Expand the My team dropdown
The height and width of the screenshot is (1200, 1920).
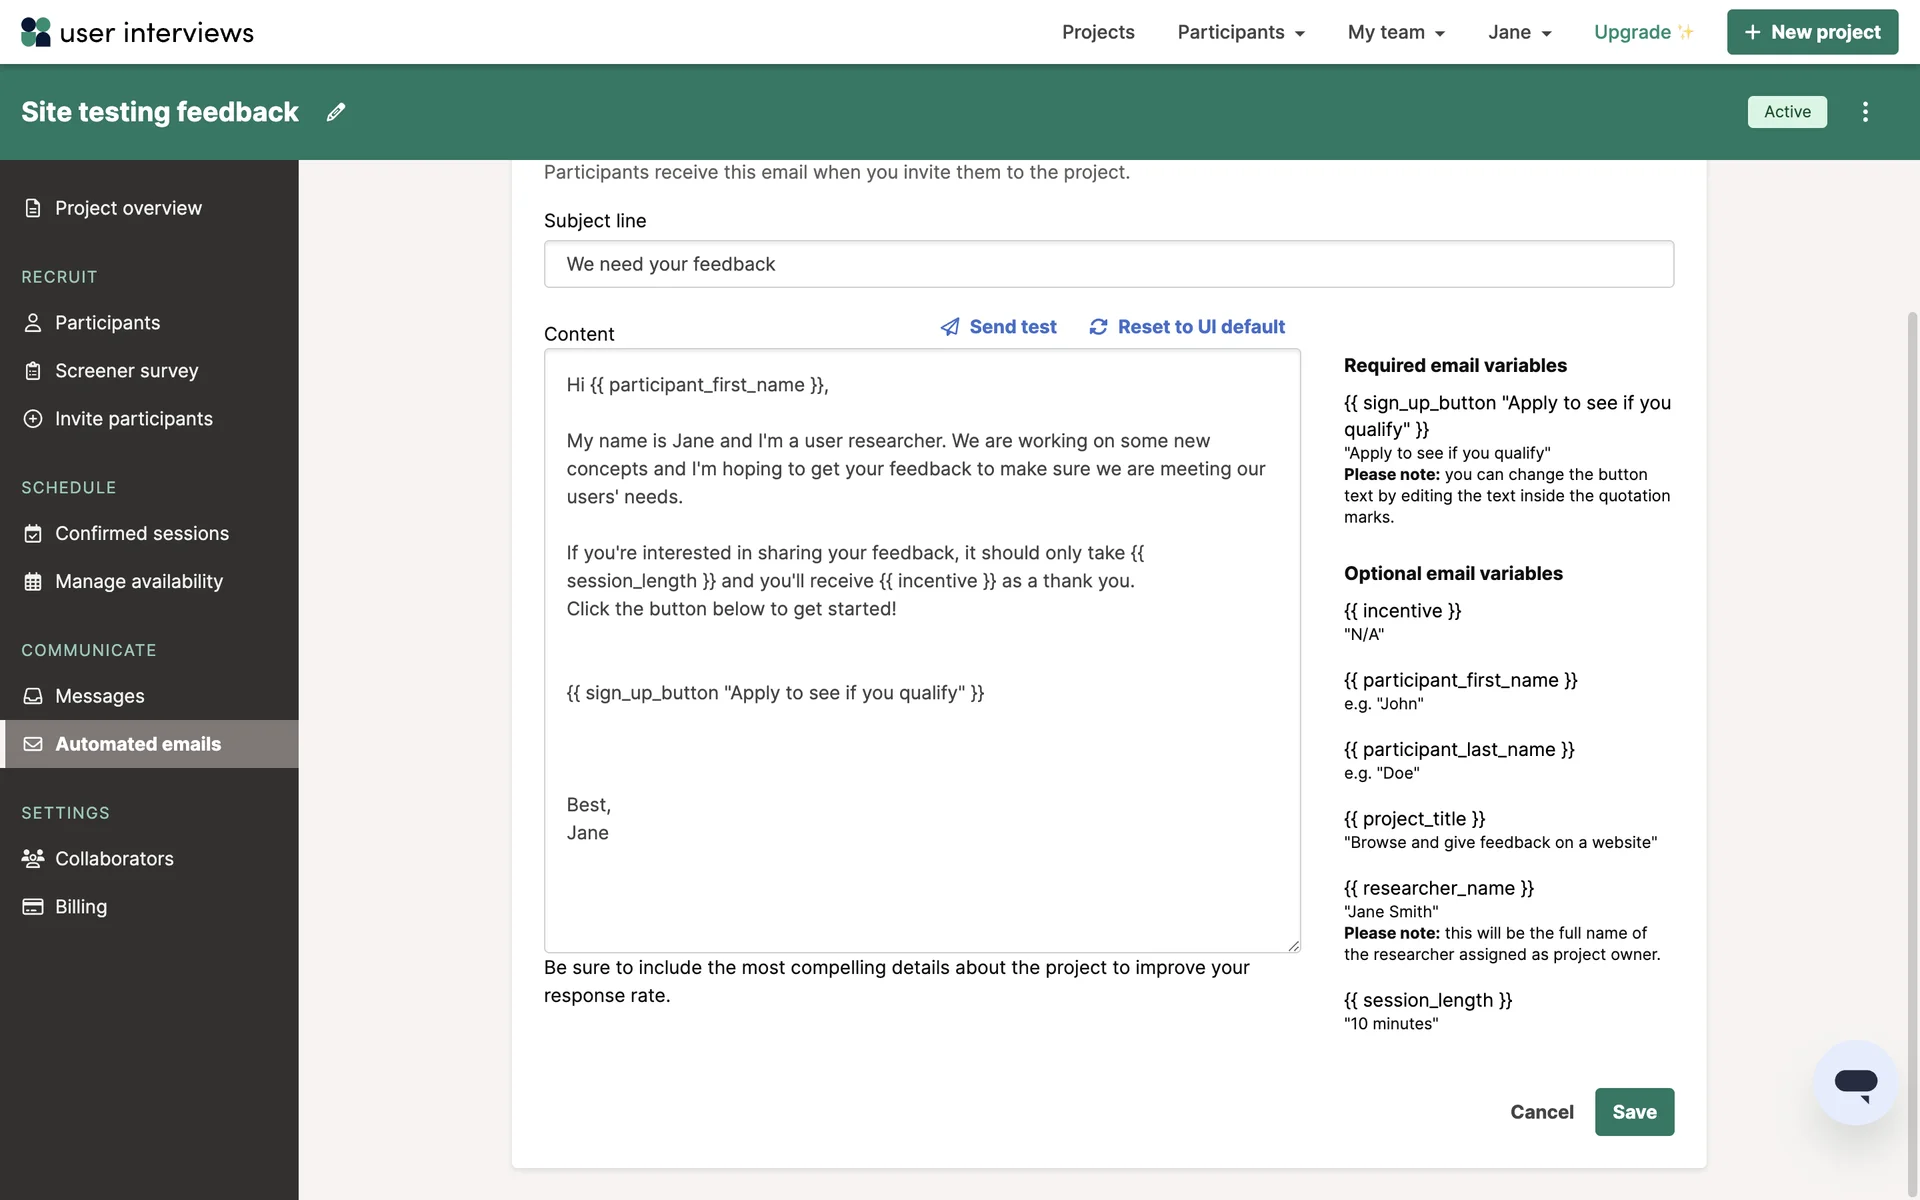click(x=1396, y=32)
